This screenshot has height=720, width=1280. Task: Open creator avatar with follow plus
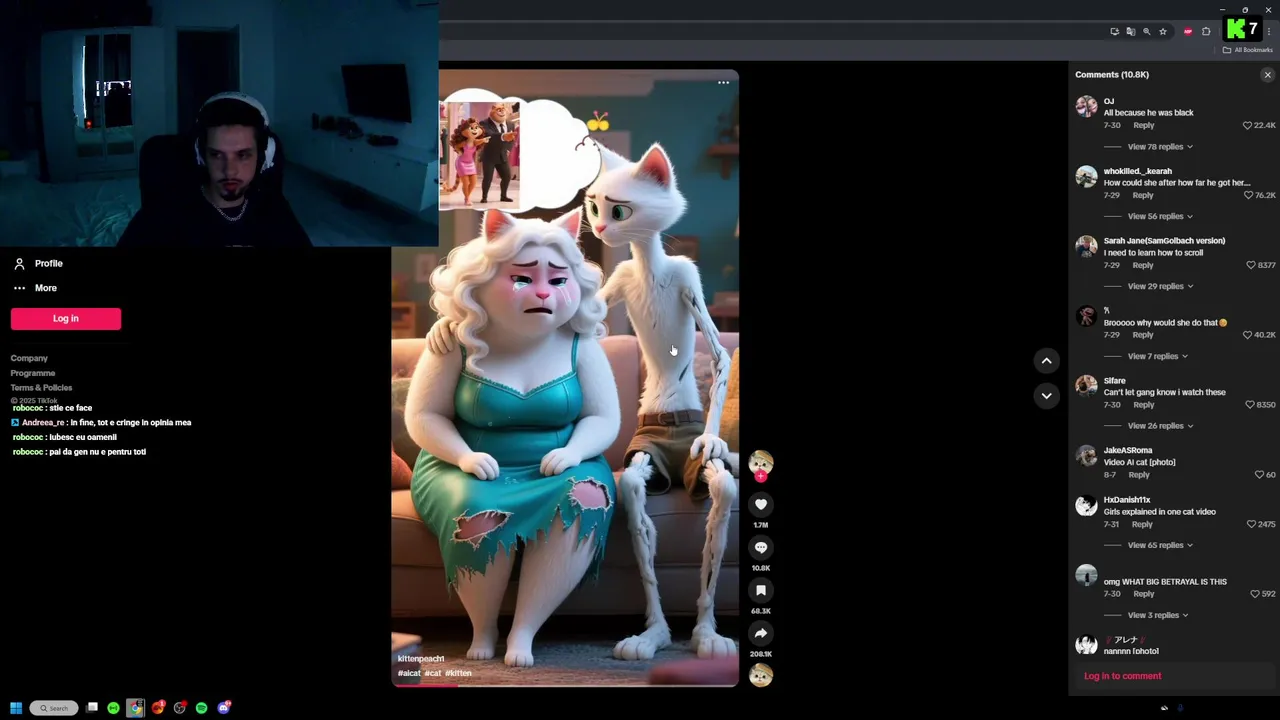[761, 464]
